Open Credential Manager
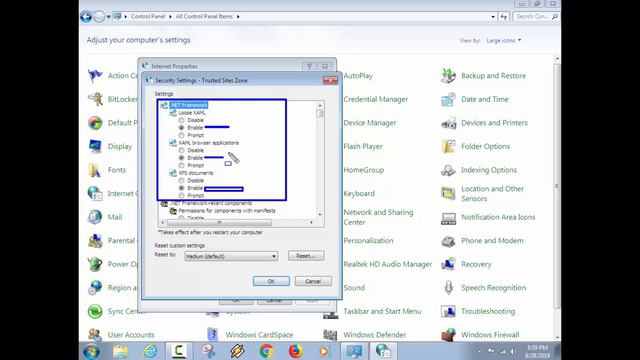The width and height of the screenshot is (640, 360). (x=376, y=99)
